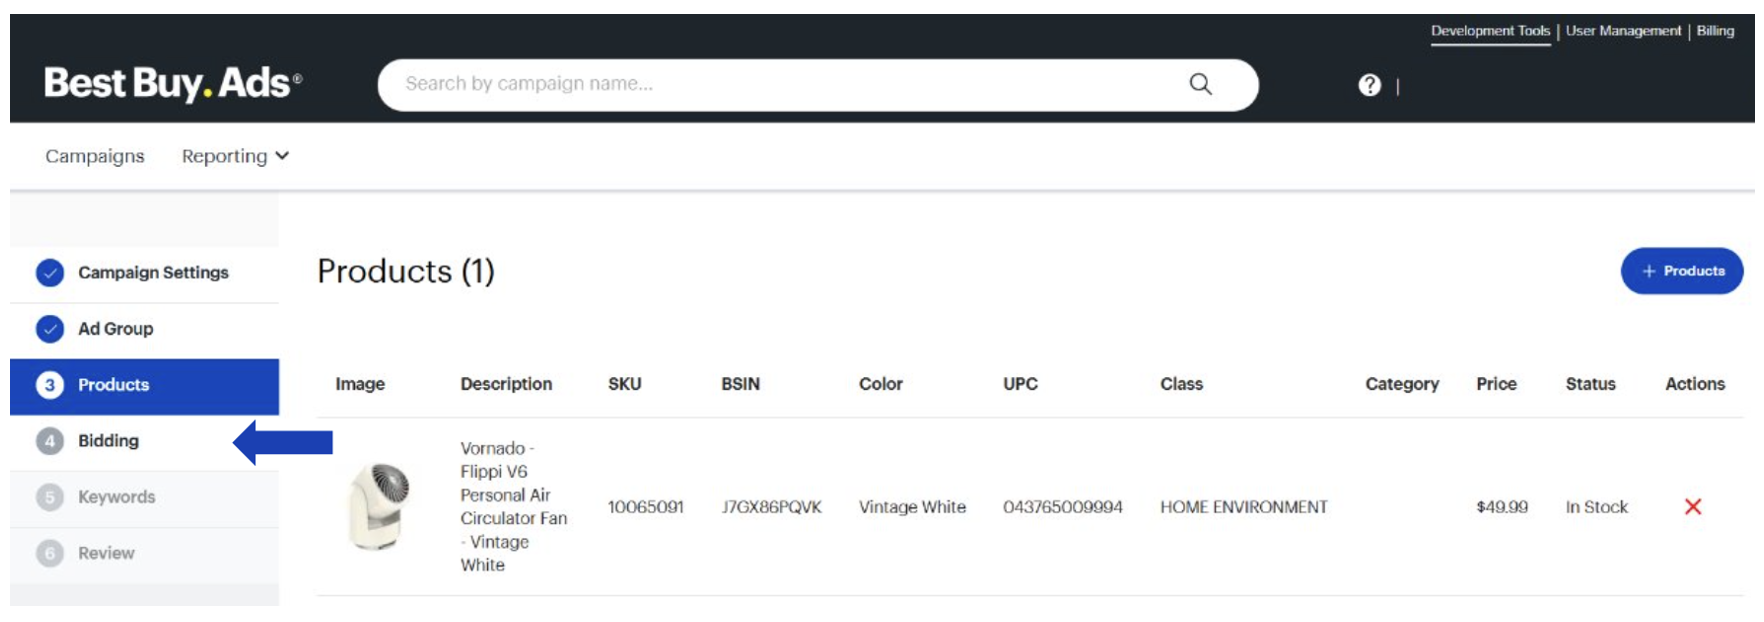
Task: Click the Best Buy Ads logo
Action: [172, 83]
